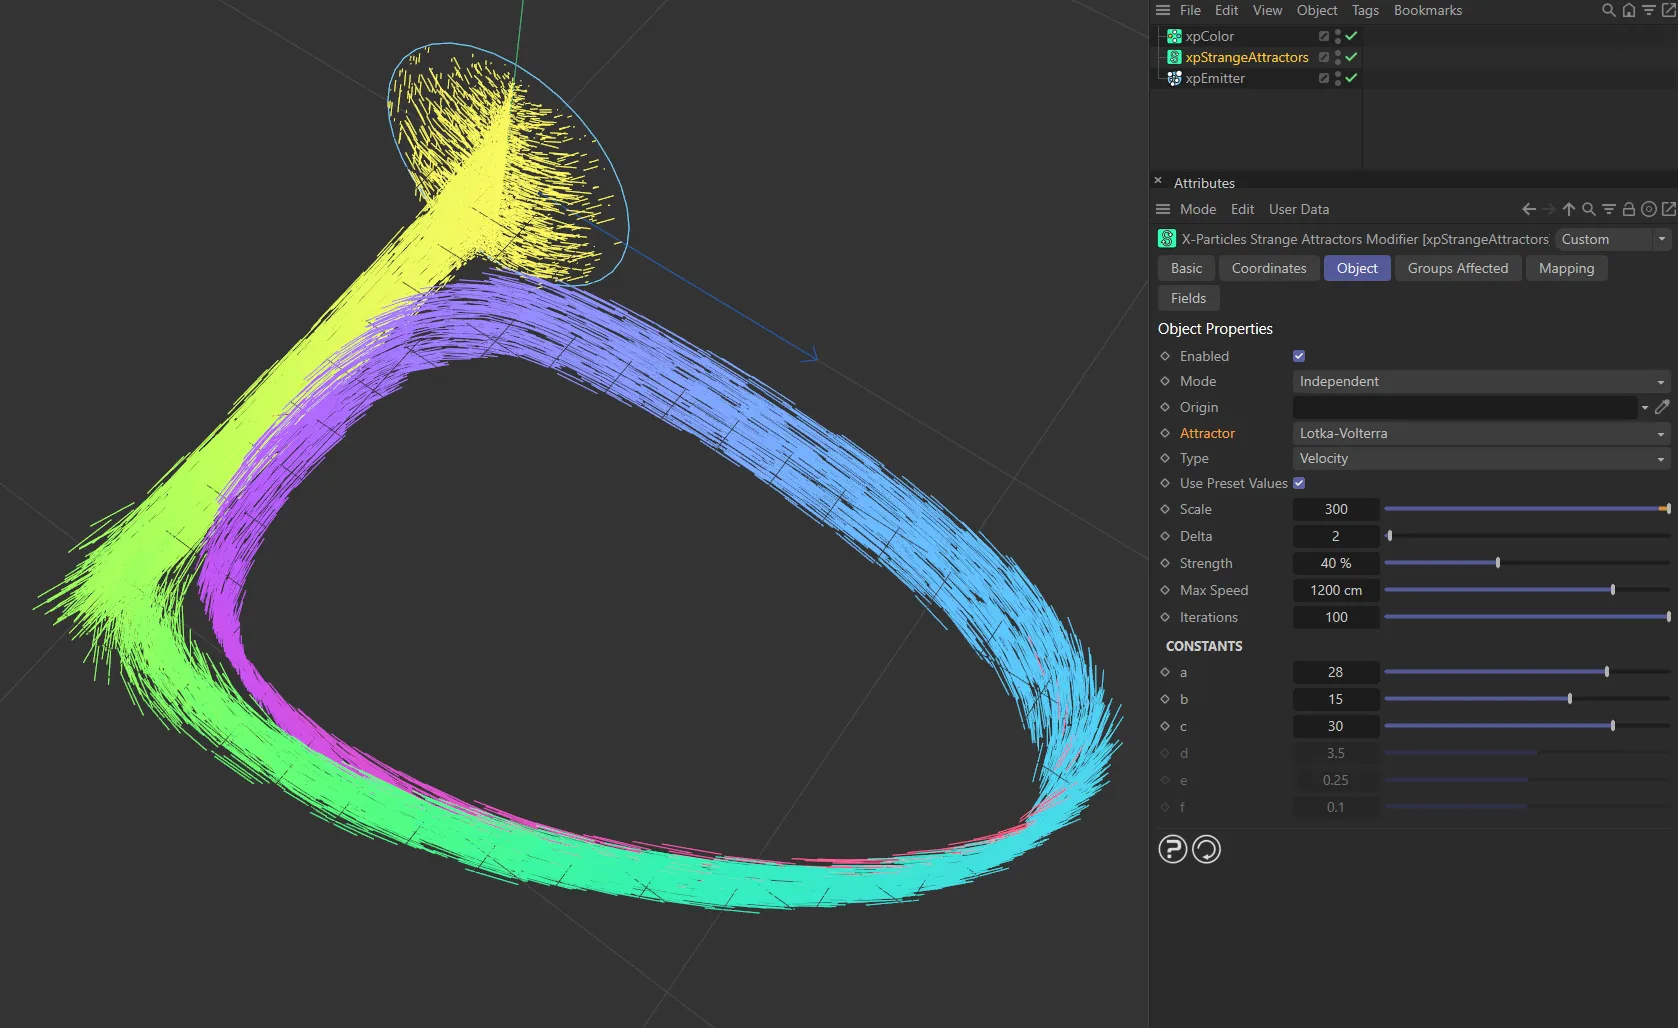Click the up arrow in Attributes toolbar

(1568, 209)
